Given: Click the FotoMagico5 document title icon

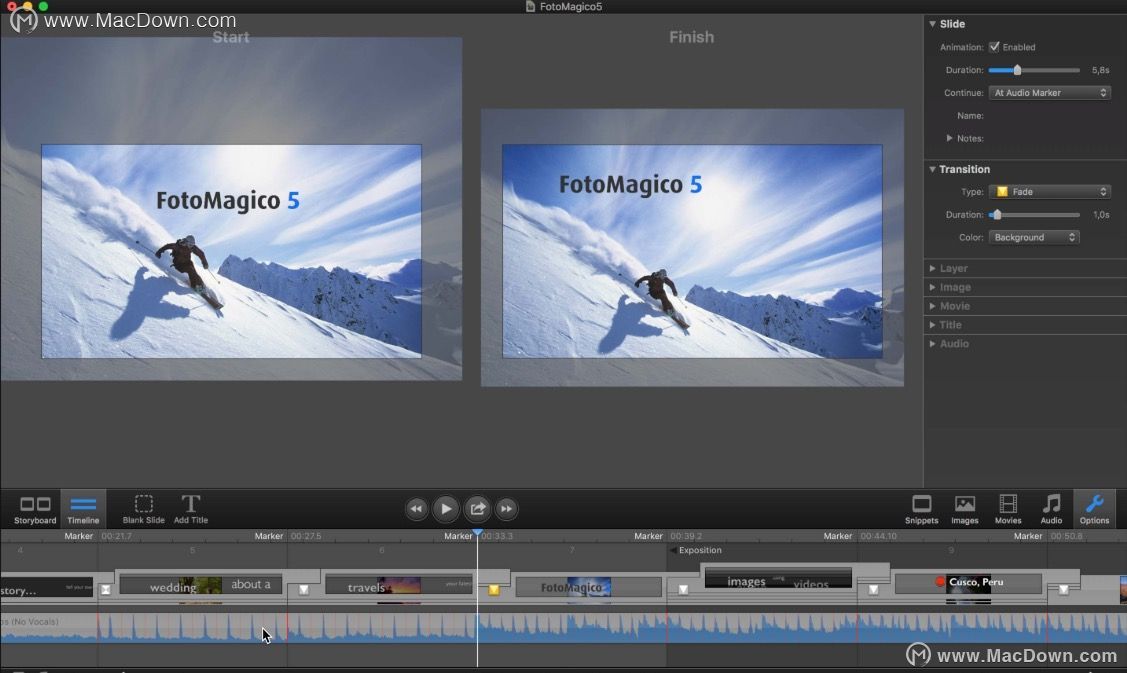Looking at the screenshot, I should pos(530,6).
